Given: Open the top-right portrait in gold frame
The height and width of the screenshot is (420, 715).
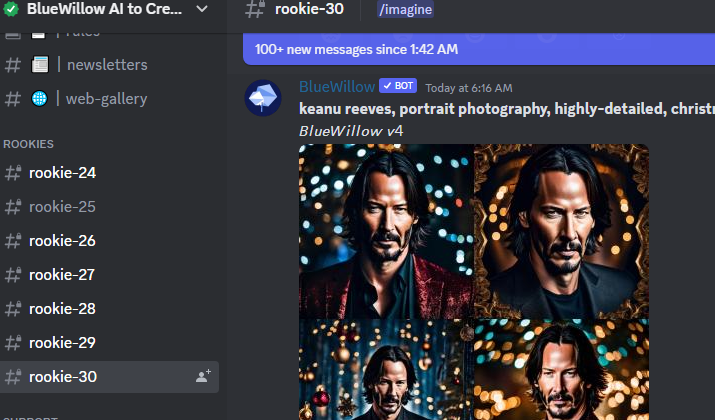Looking at the screenshot, I should click(562, 231).
